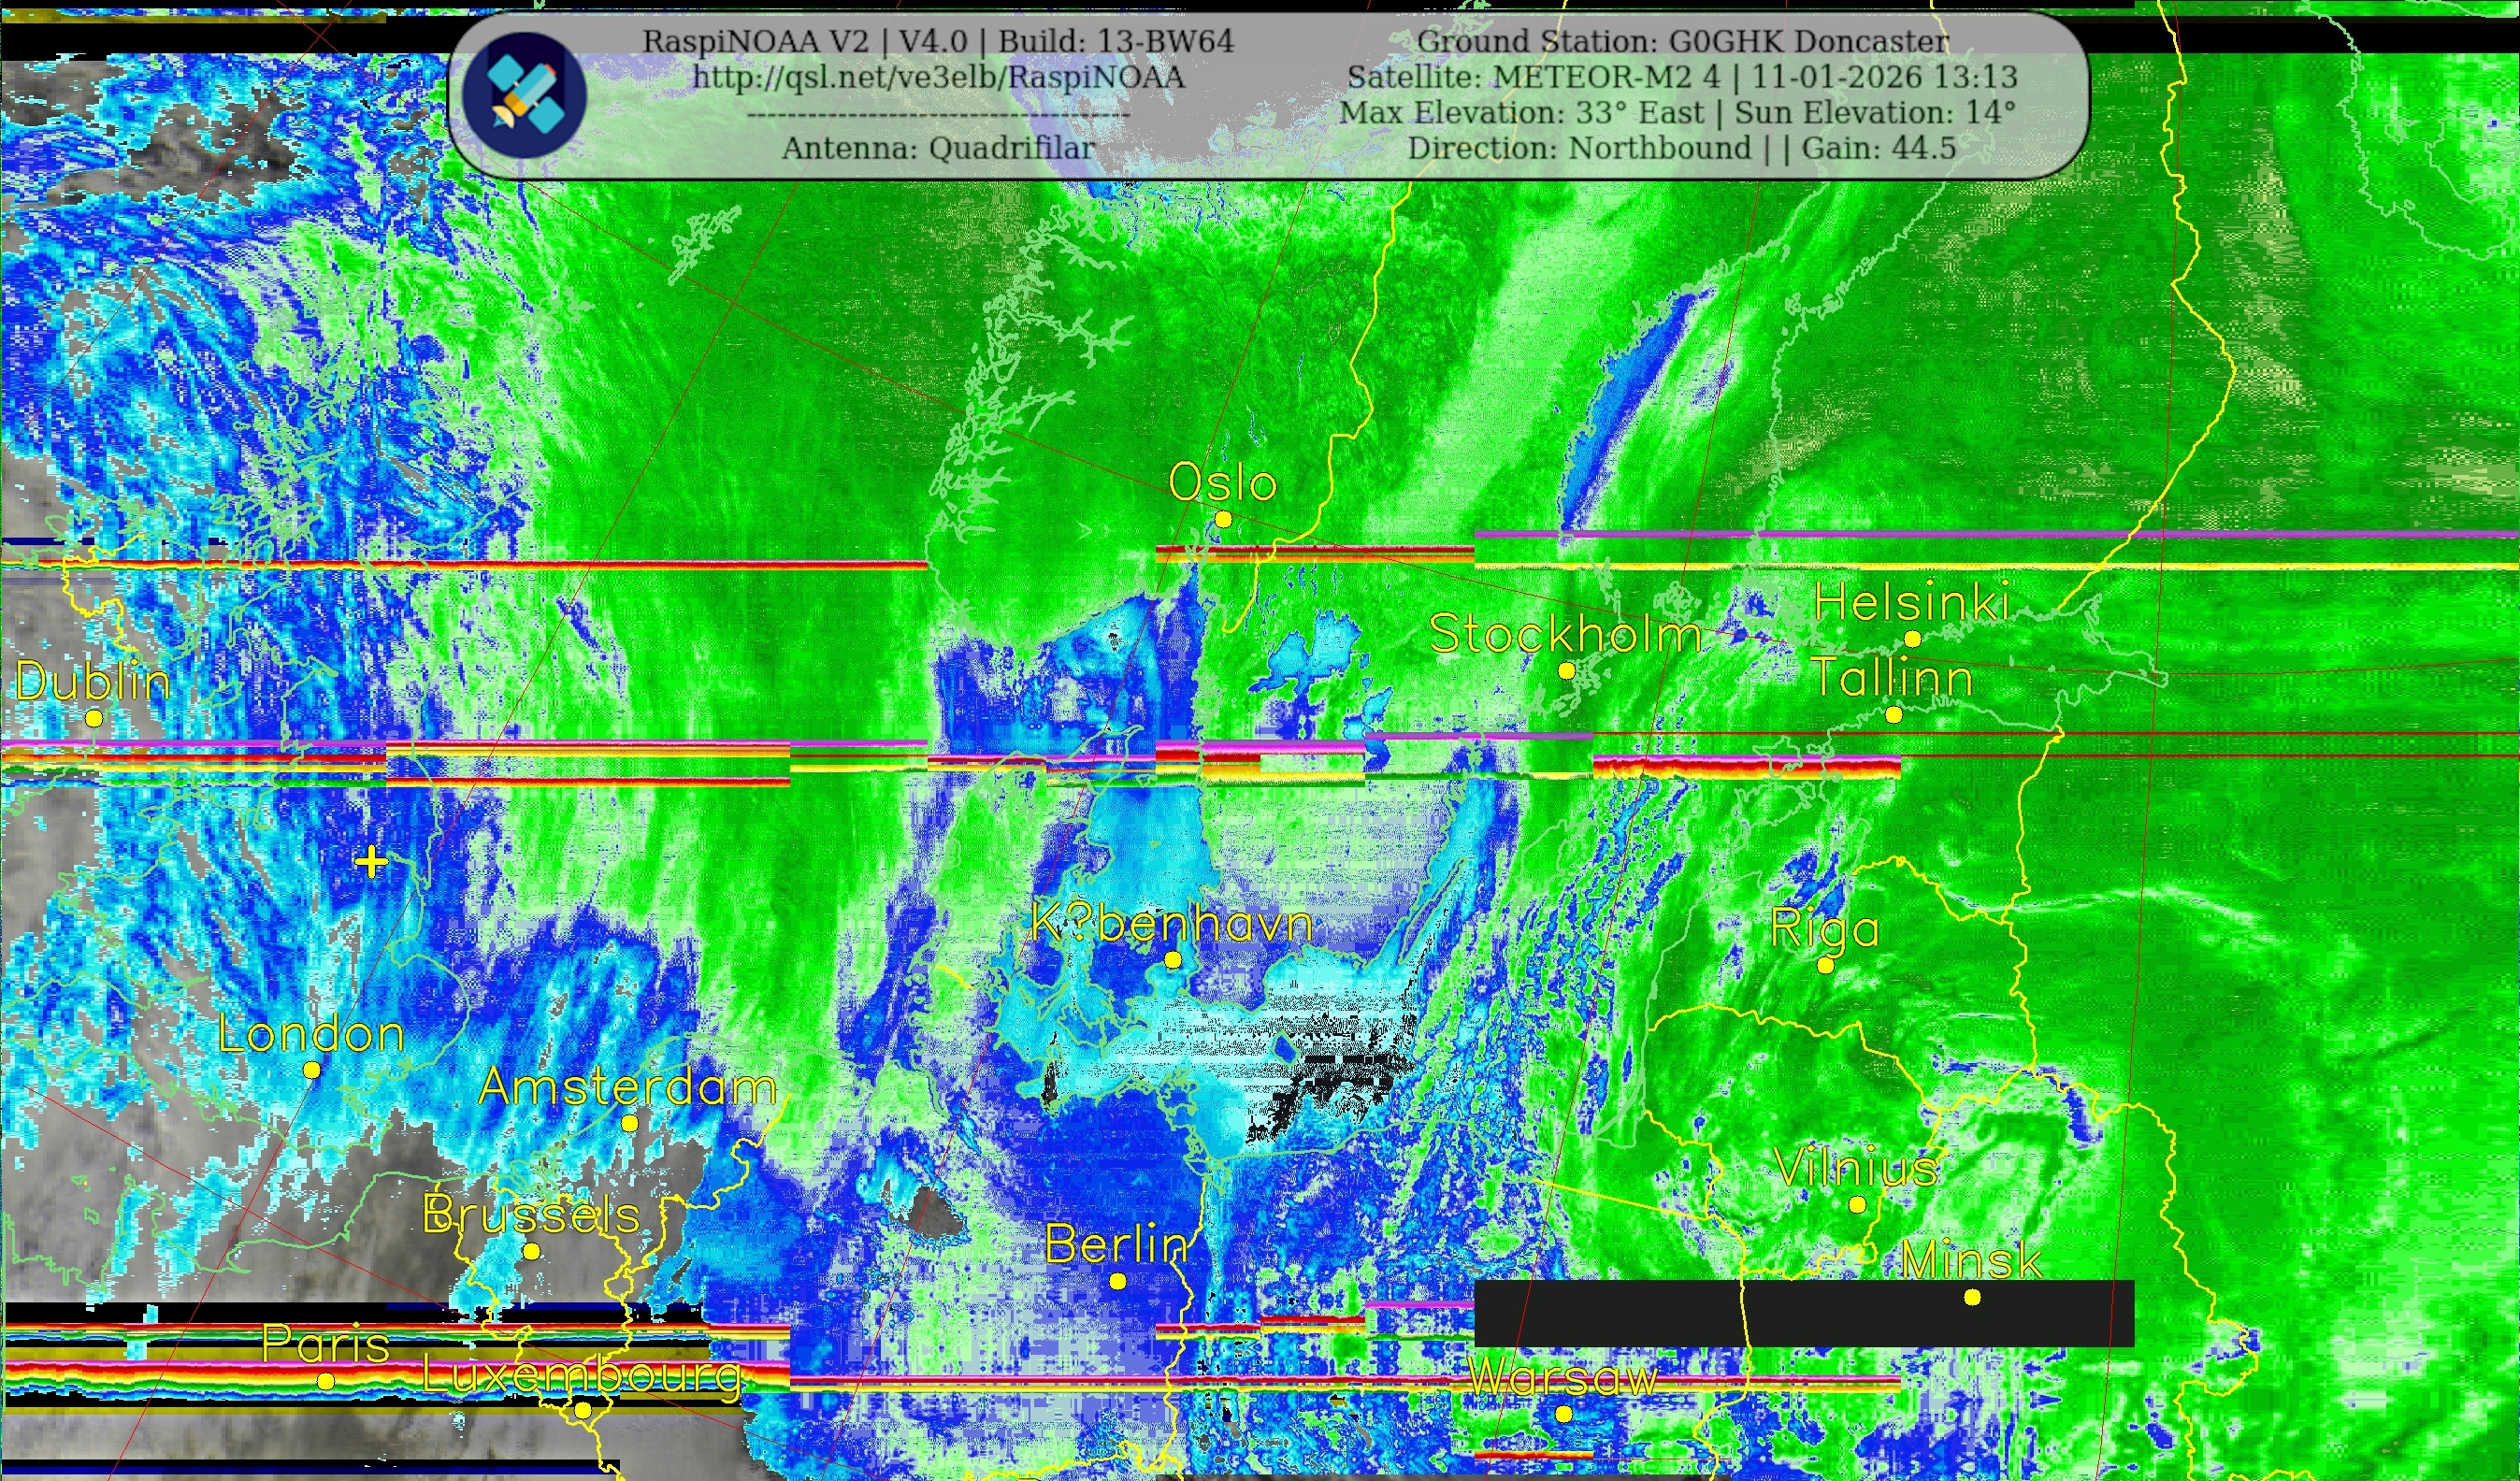This screenshot has width=2520, height=1481.
Task: Click the Helsinki city dot
Action: 1913,639
